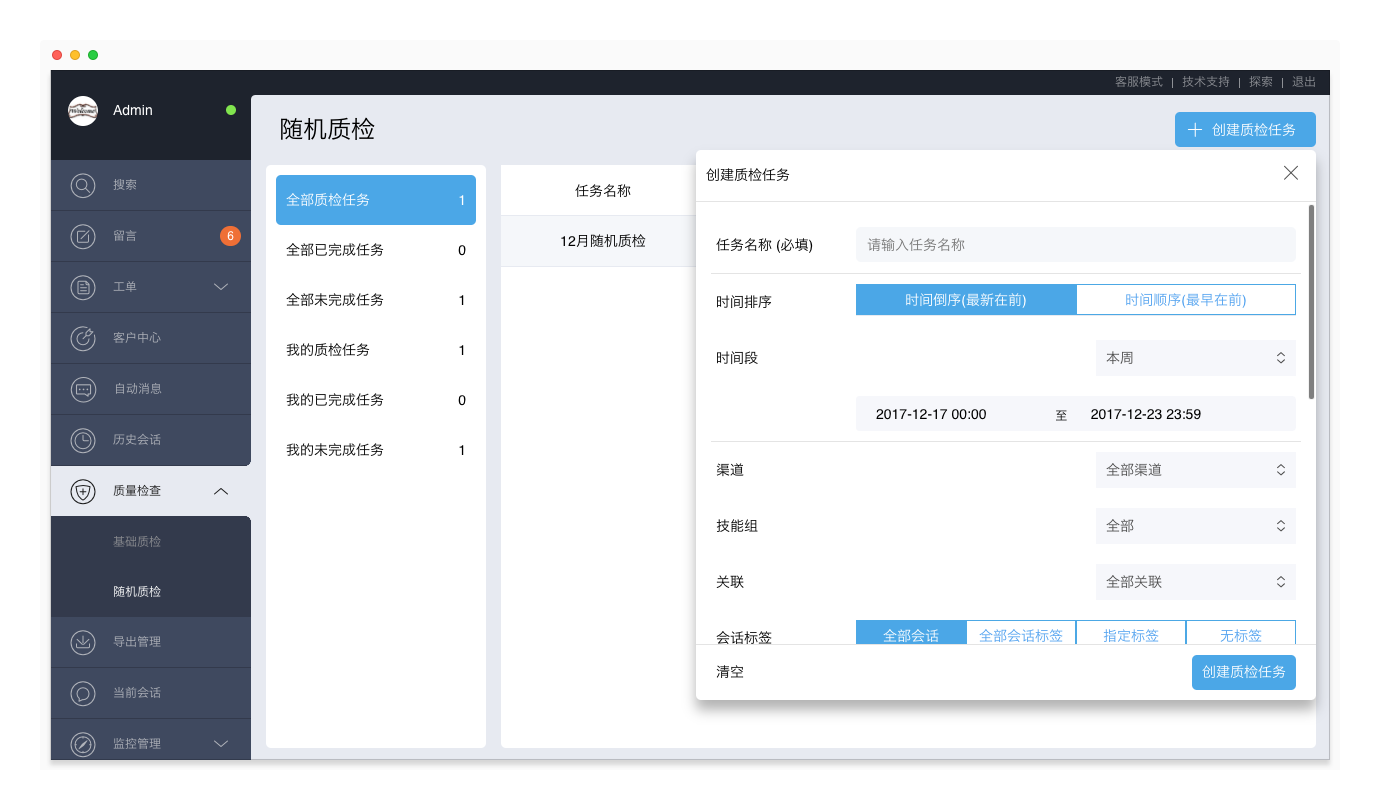The width and height of the screenshot is (1380, 810).
Task: Open the 全部渠道 channel dropdown
Action: click(x=1195, y=470)
